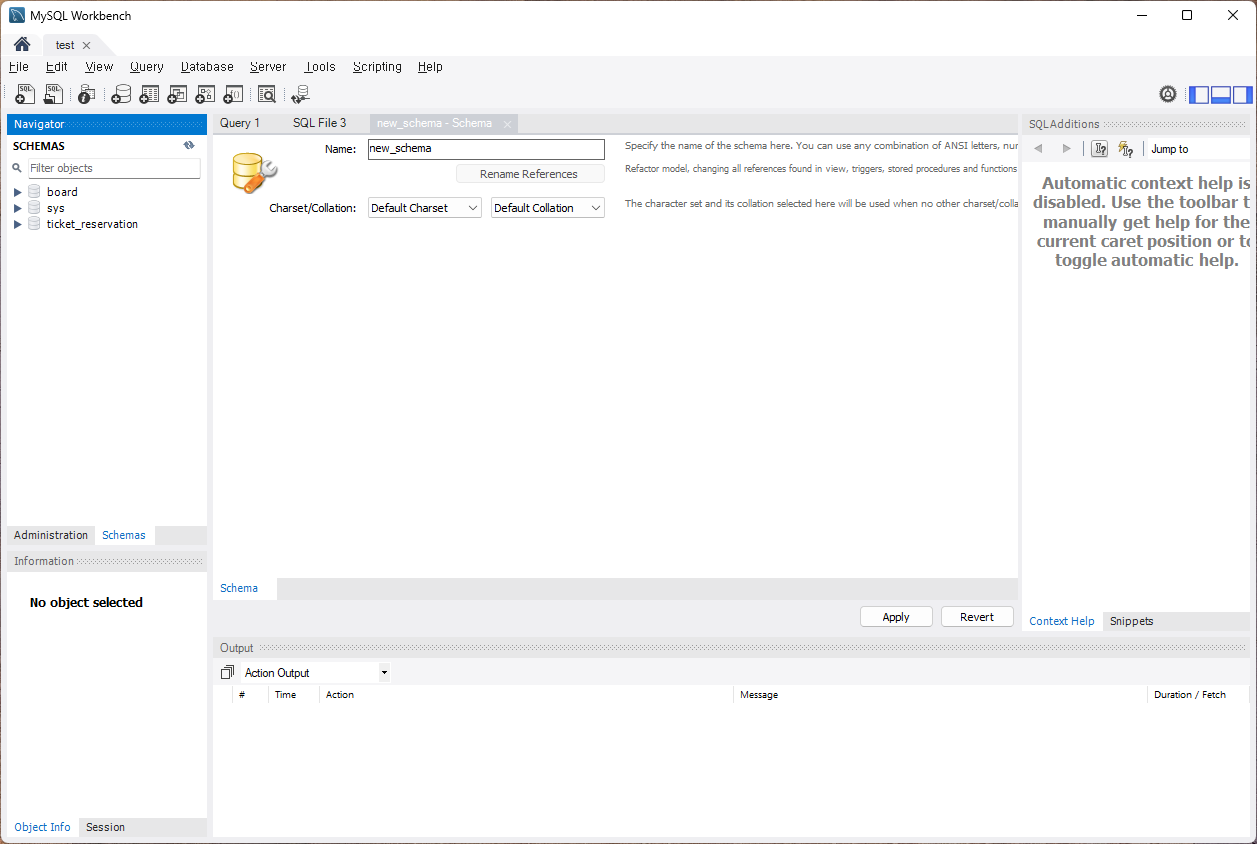
Task: Search table data icon
Action: click(x=267, y=94)
